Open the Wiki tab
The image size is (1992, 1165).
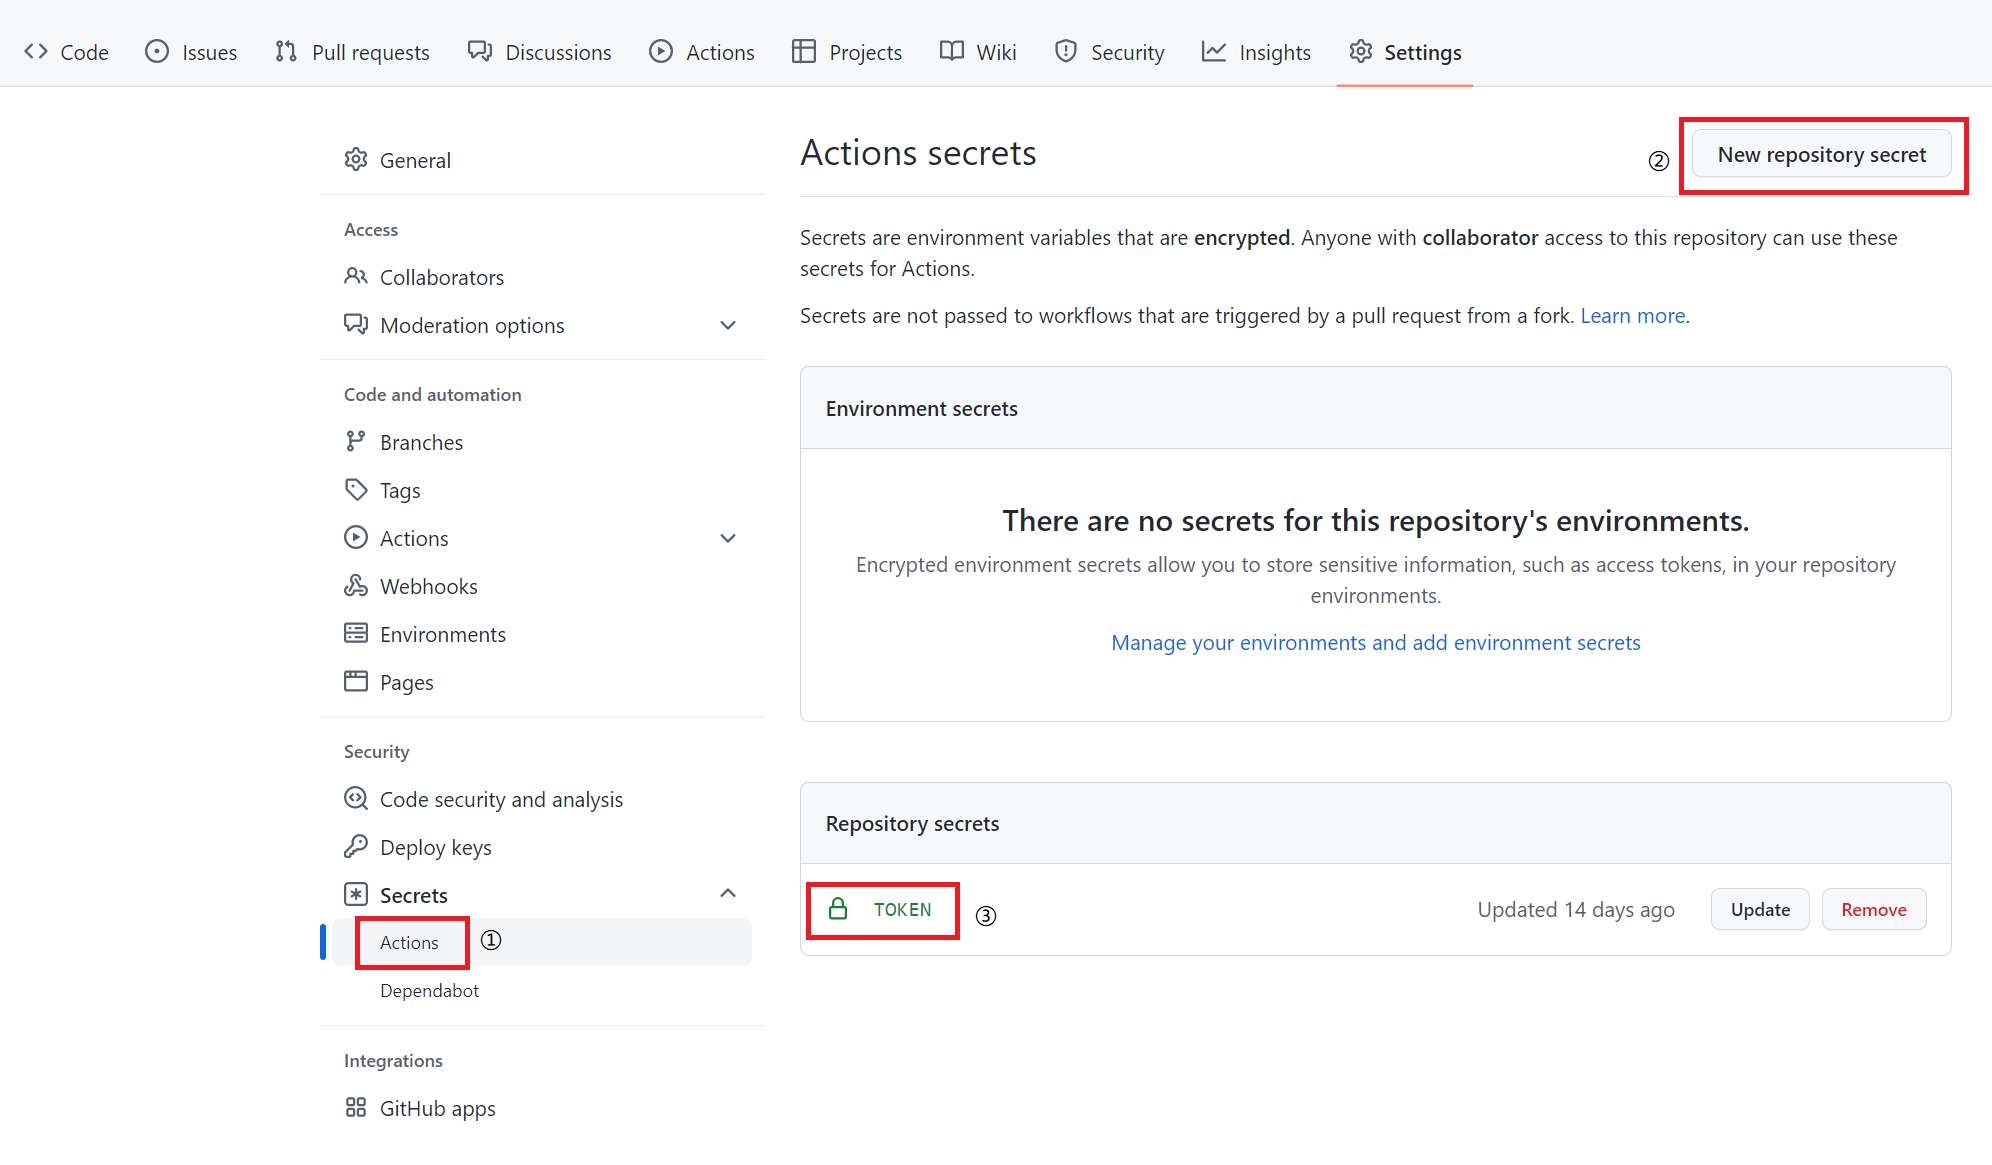(978, 52)
